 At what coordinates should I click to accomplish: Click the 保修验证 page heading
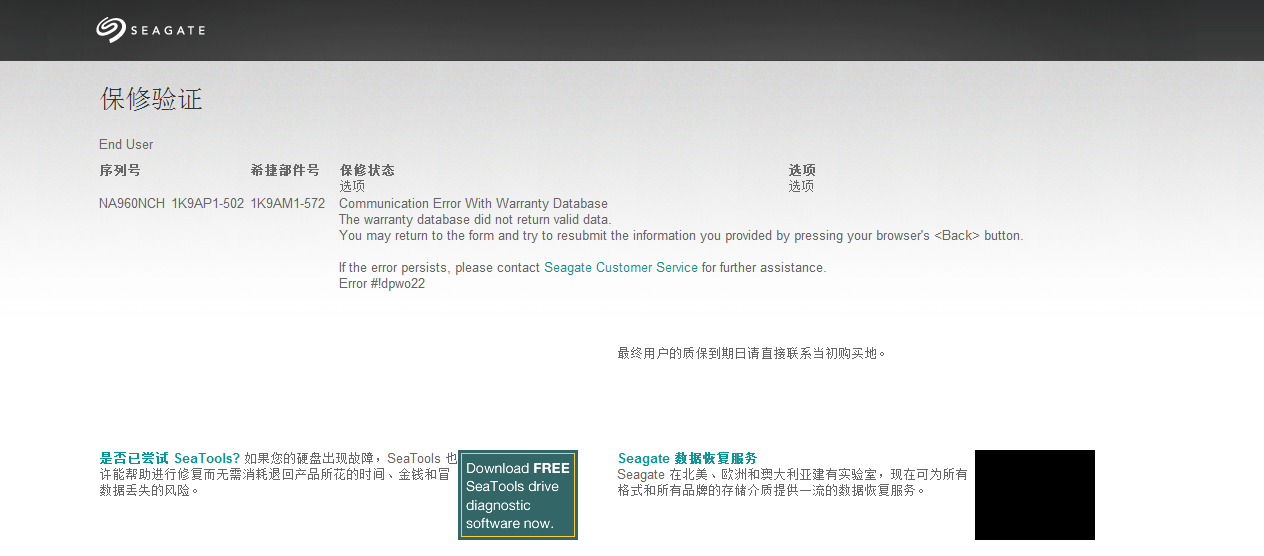(x=151, y=99)
